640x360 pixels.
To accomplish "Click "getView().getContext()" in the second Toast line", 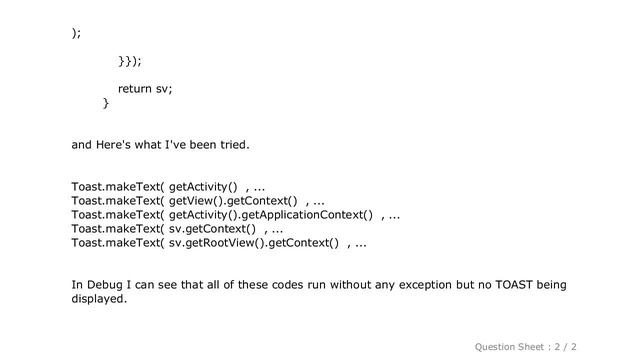I will 233,201.
